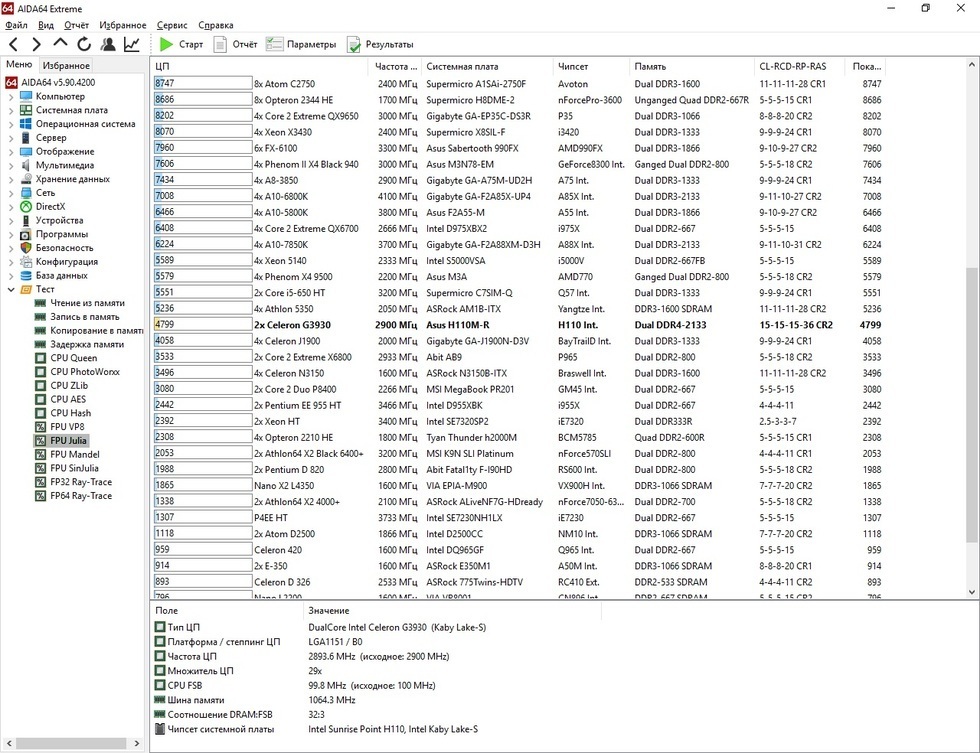Expand the Компьютер tree node

(x=11, y=97)
